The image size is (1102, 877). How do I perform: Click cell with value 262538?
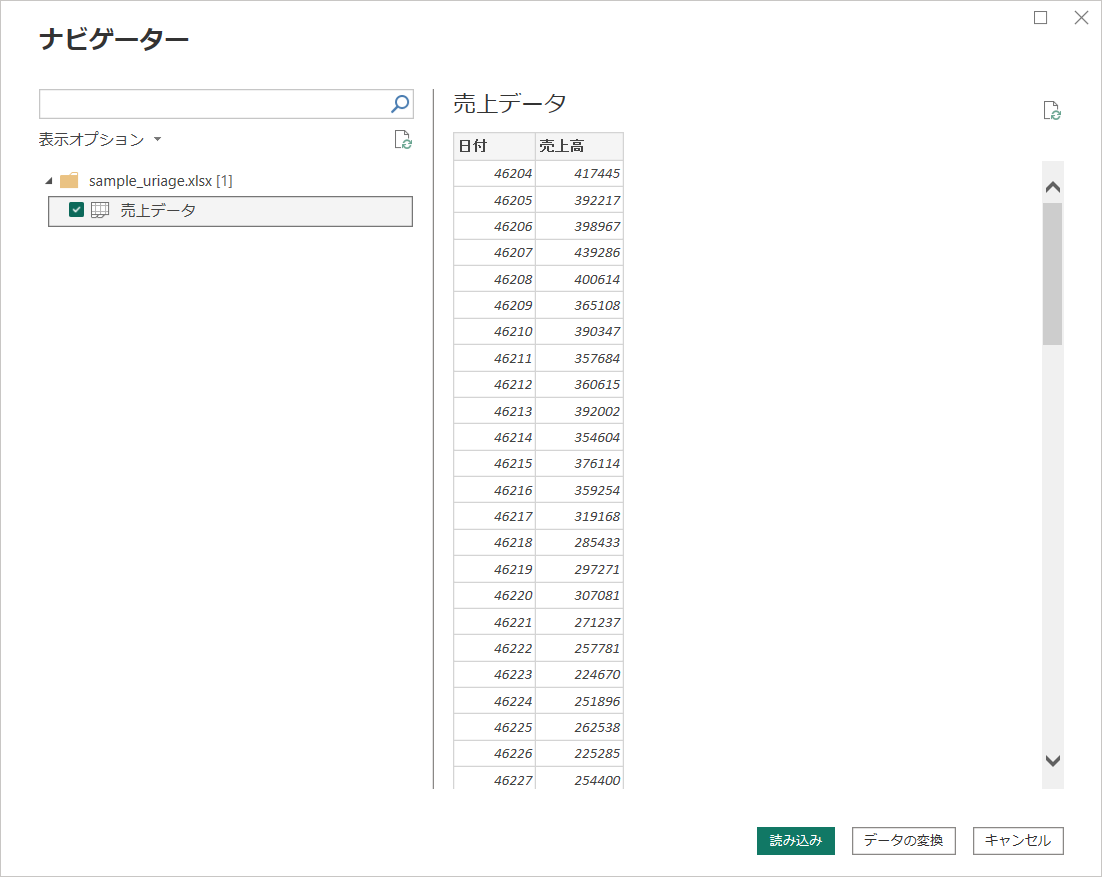click(x=579, y=727)
